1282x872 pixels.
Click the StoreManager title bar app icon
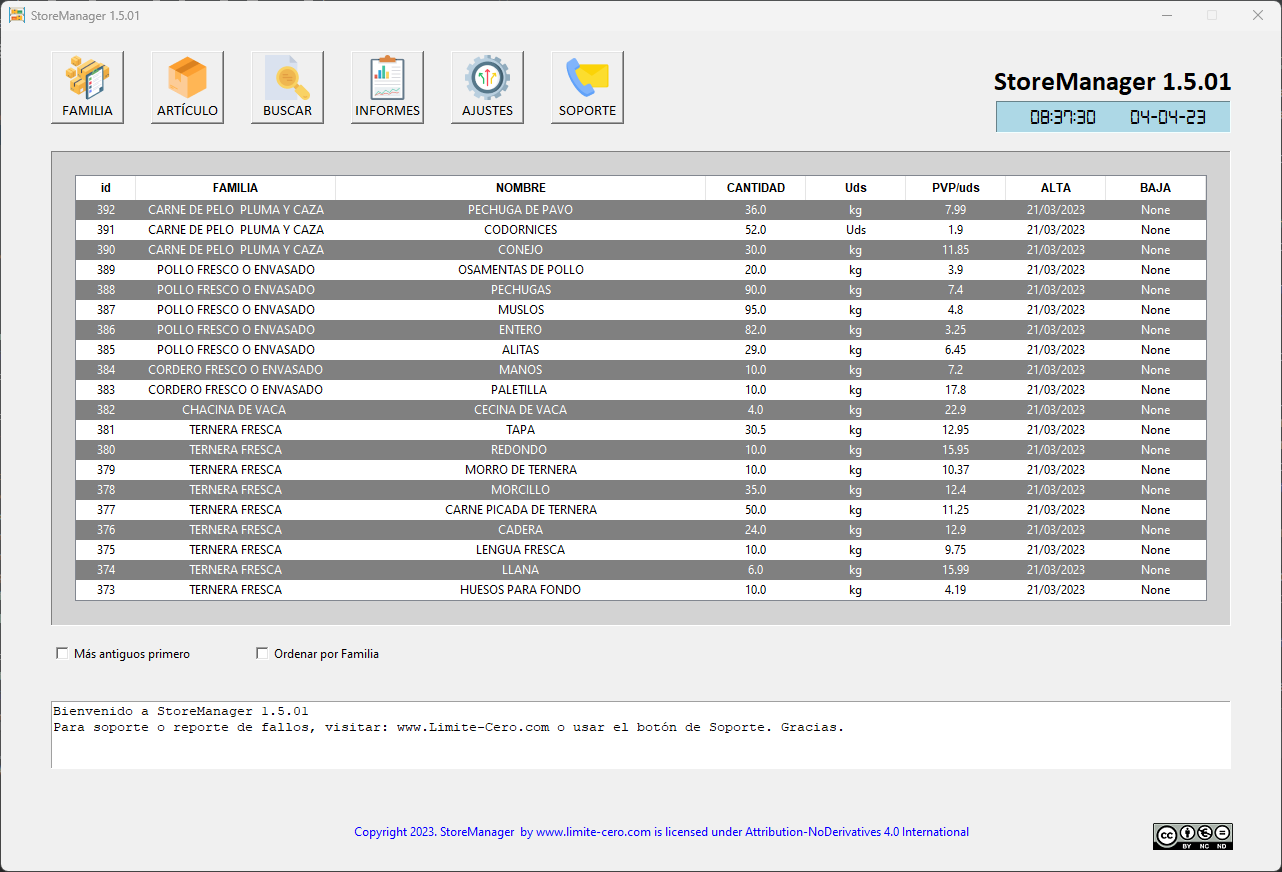(17, 15)
